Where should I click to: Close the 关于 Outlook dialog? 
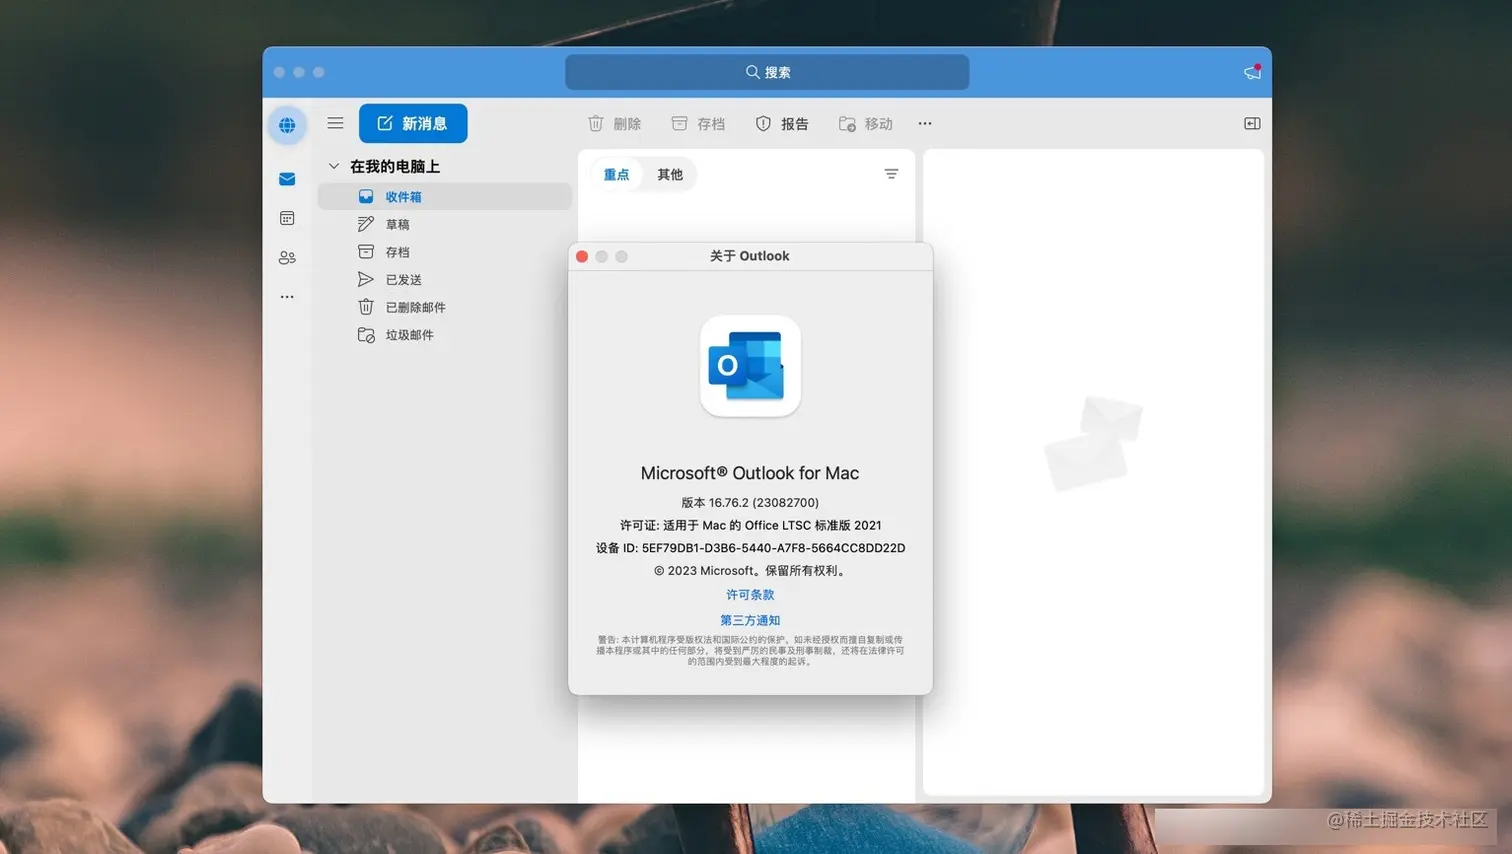click(x=582, y=256)
